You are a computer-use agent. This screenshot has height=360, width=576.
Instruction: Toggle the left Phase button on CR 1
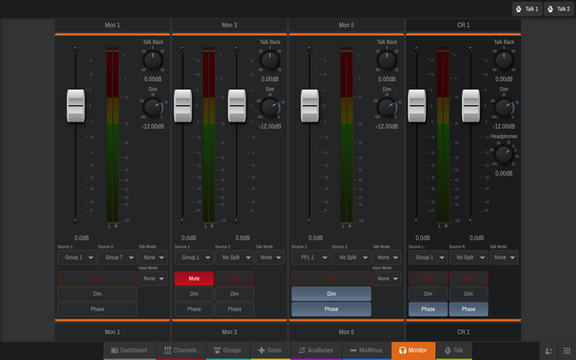(428, 309)
